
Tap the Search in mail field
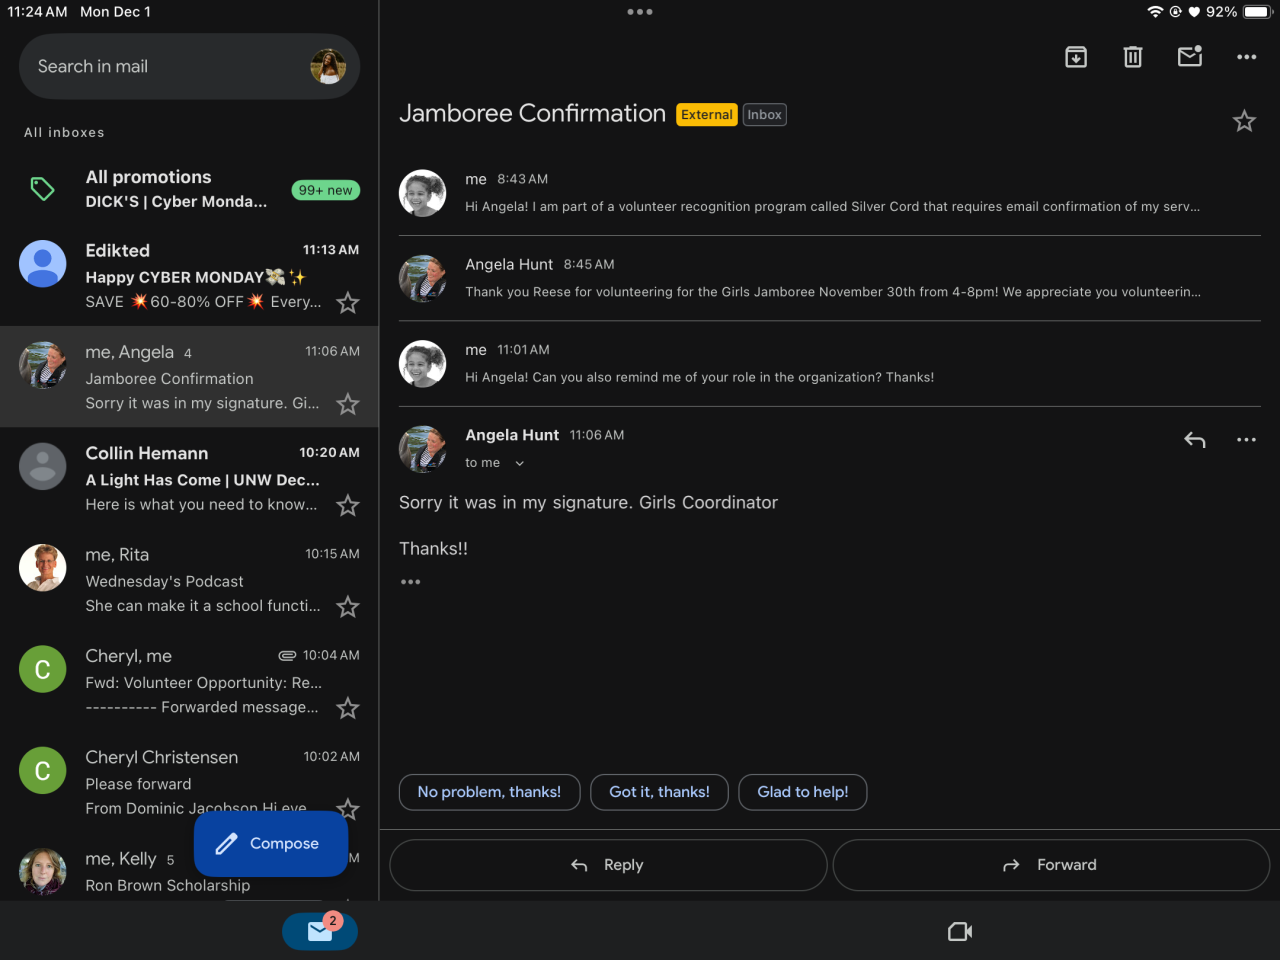(x=189, y=66)
